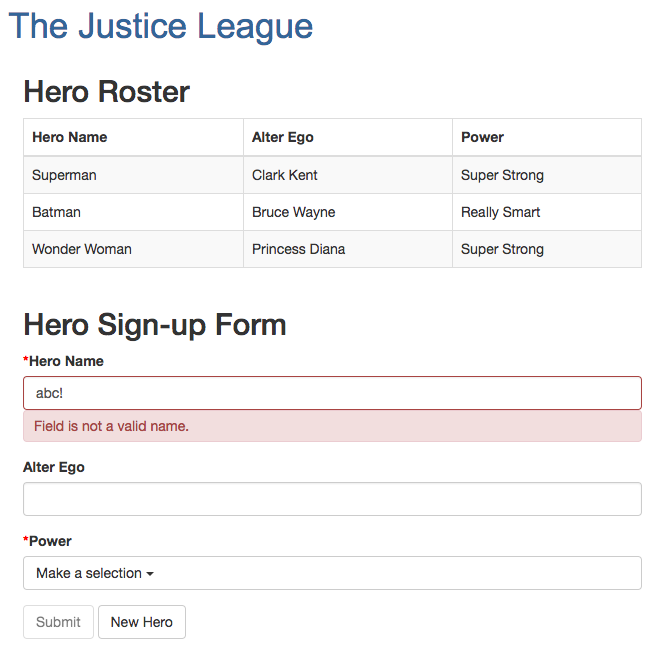Viewport: 655px width, 651px height.
Task: Click the 'Field is not a valid name' alert
Action: click(332, 426)
